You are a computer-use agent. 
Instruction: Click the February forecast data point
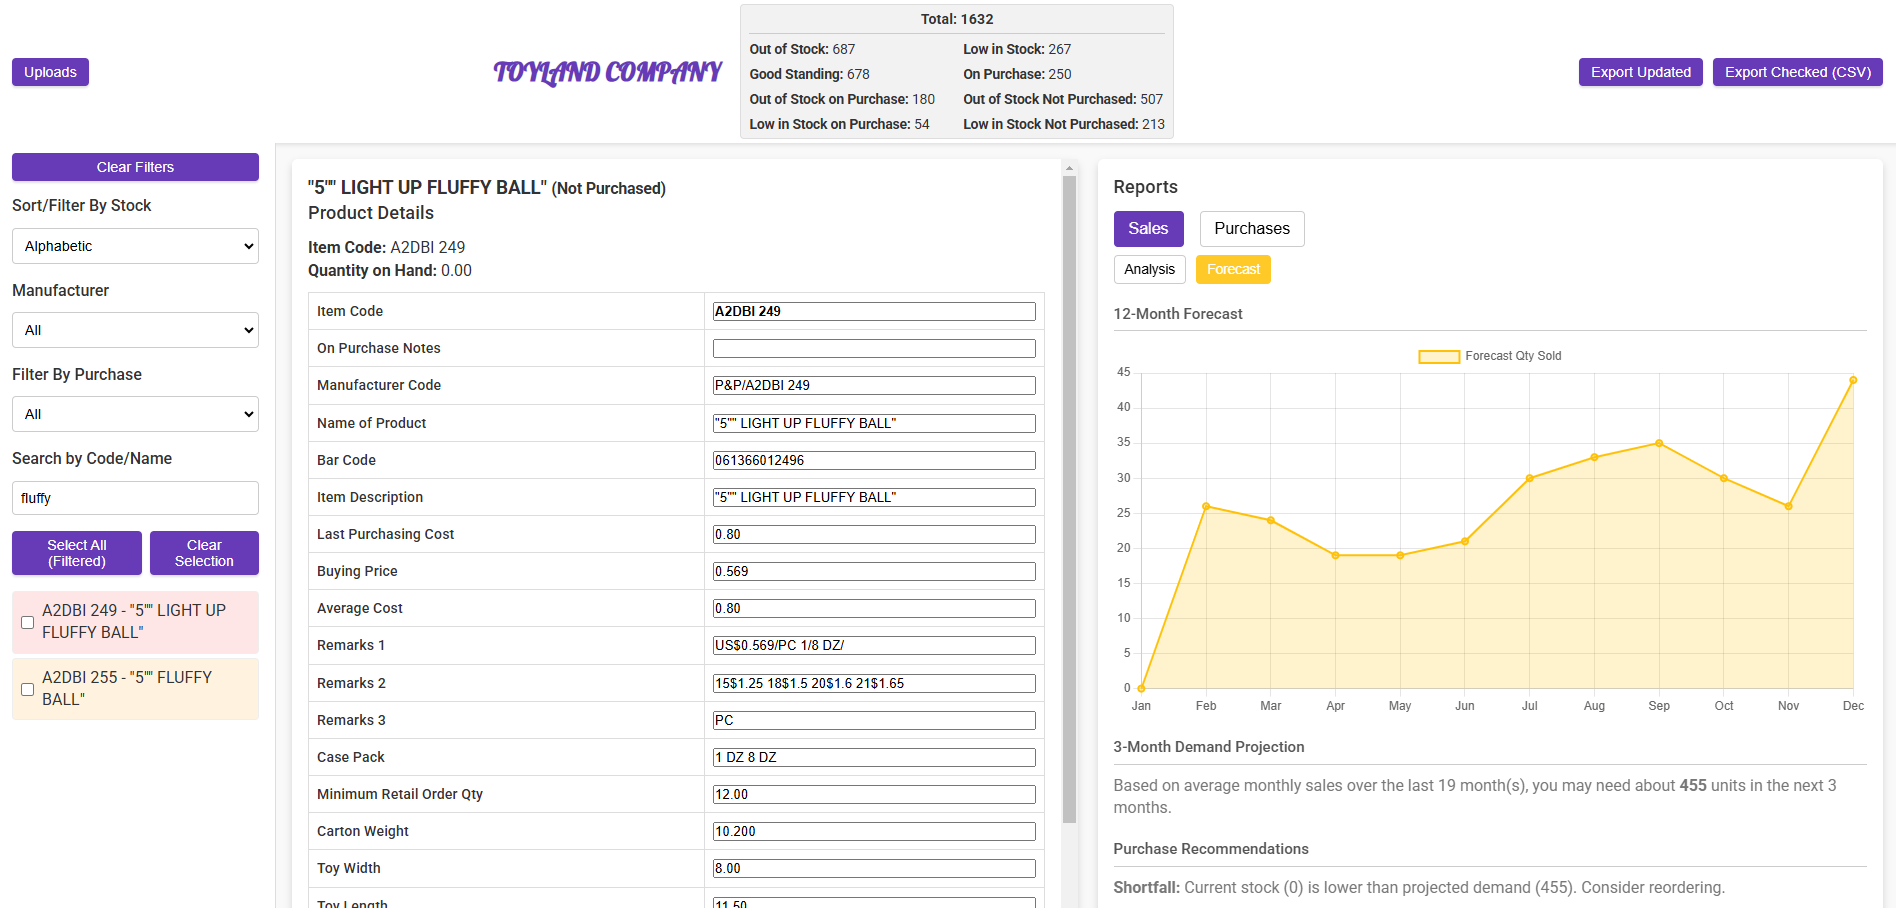tap(1206, 506)
